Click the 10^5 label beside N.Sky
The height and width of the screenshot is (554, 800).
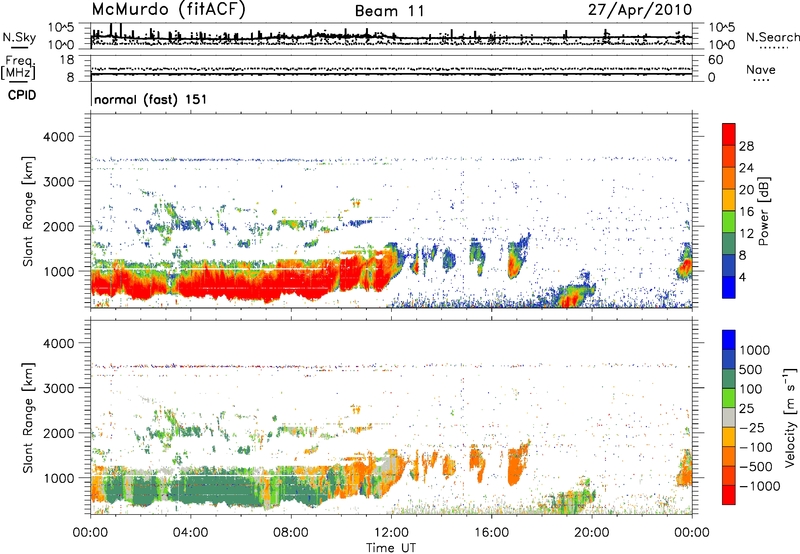tap(61, 28)
